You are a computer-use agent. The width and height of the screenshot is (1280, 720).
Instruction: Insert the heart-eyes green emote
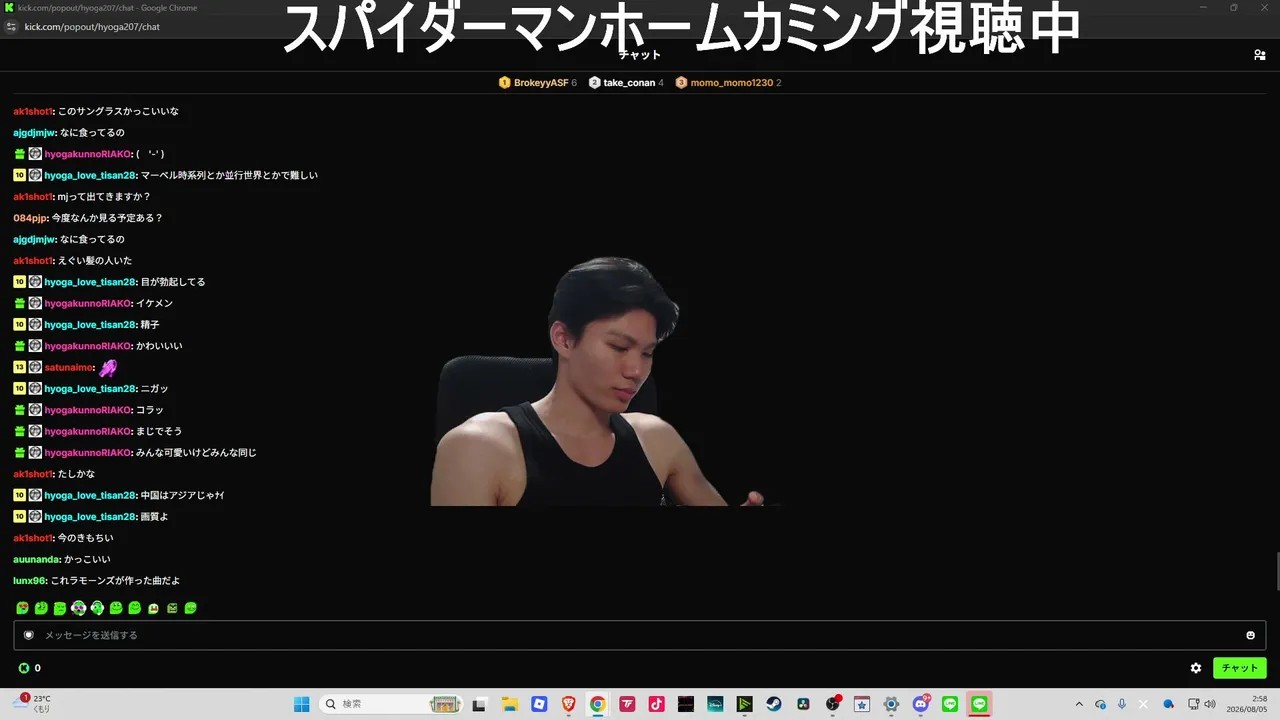(22, 608)
